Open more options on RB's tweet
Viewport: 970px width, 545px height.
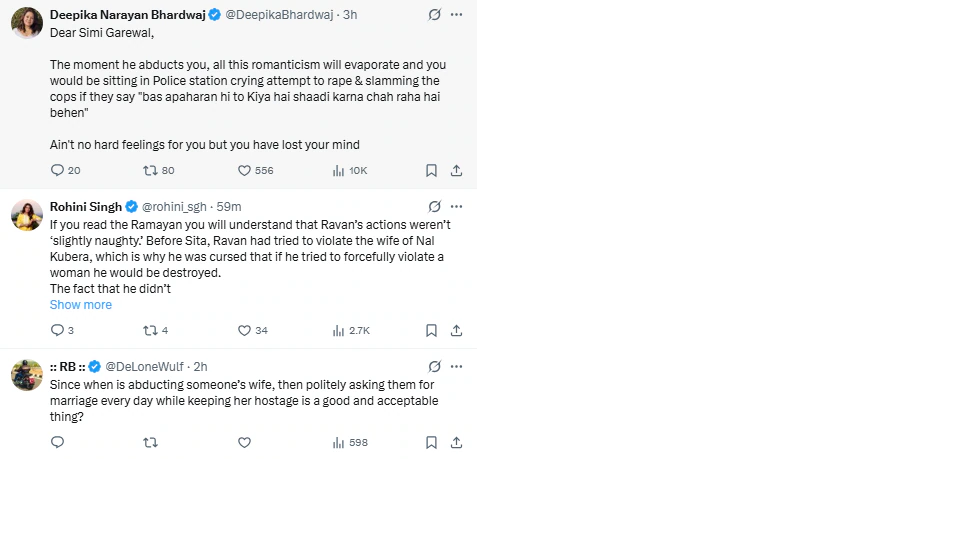pyautogui.click(x=456, y=367)
